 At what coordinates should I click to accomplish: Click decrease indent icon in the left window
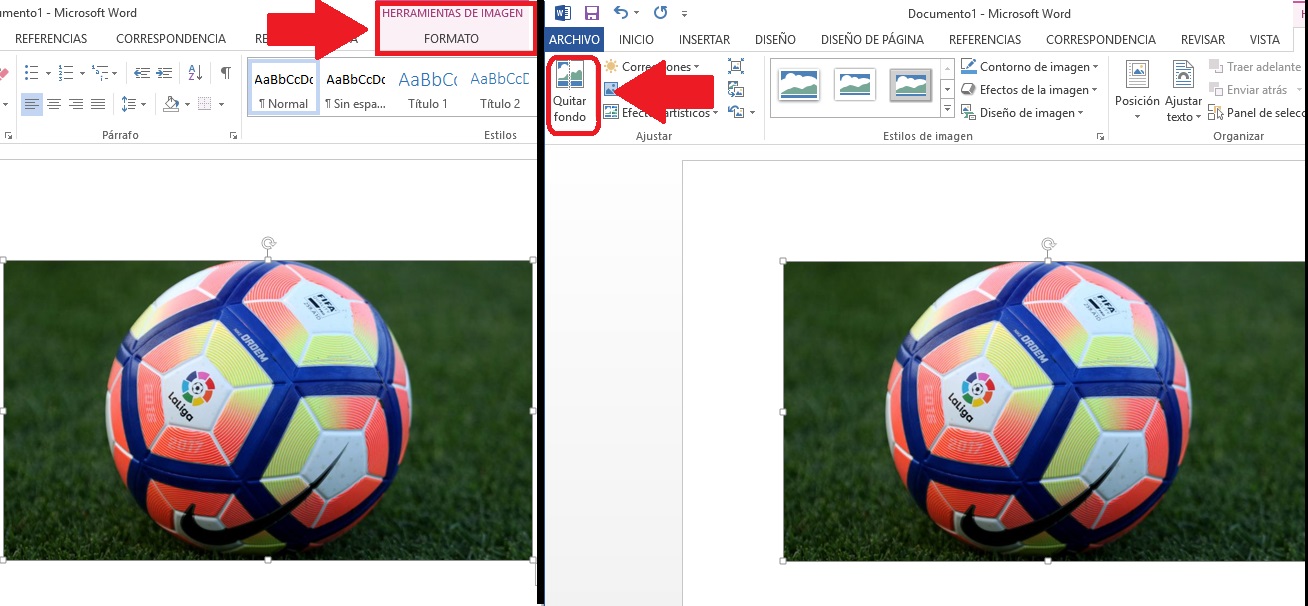click(142, 73)
